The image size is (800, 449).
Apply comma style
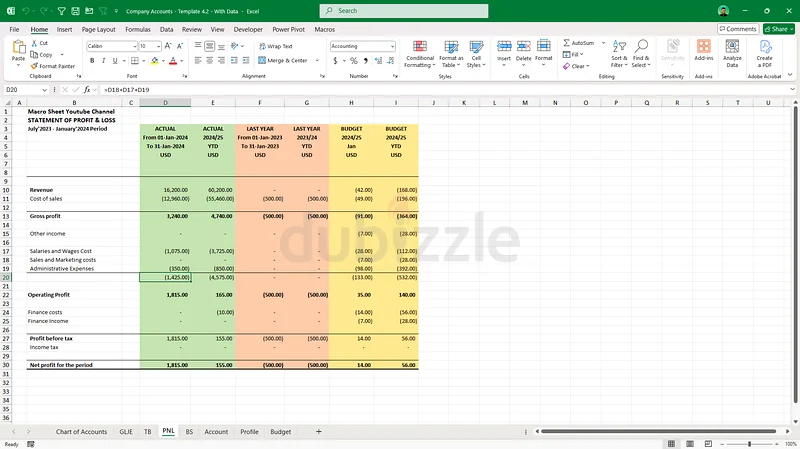(365, 61)
